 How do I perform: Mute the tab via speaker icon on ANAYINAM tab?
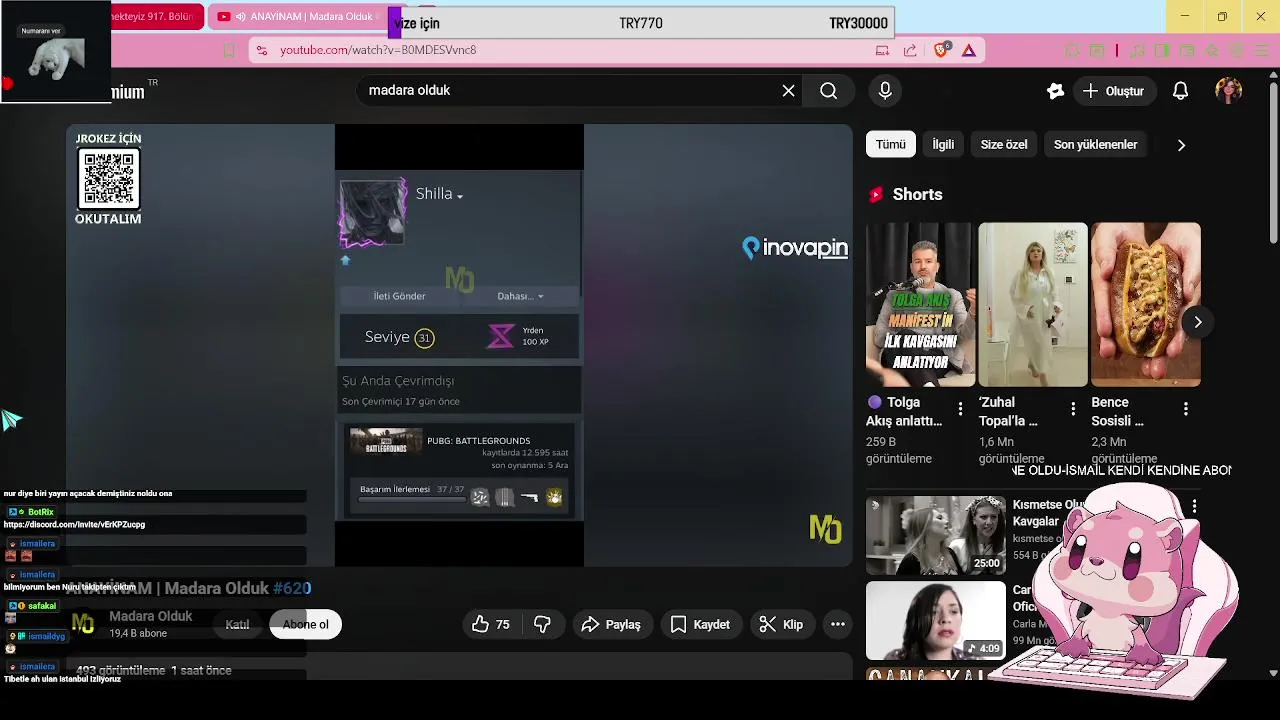coord(240,17)
